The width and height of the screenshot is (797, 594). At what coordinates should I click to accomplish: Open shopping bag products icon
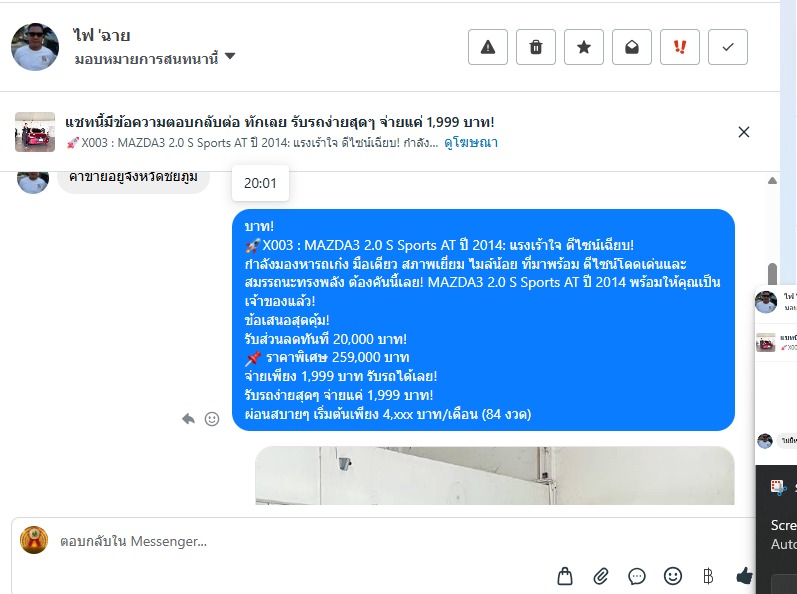565,576
